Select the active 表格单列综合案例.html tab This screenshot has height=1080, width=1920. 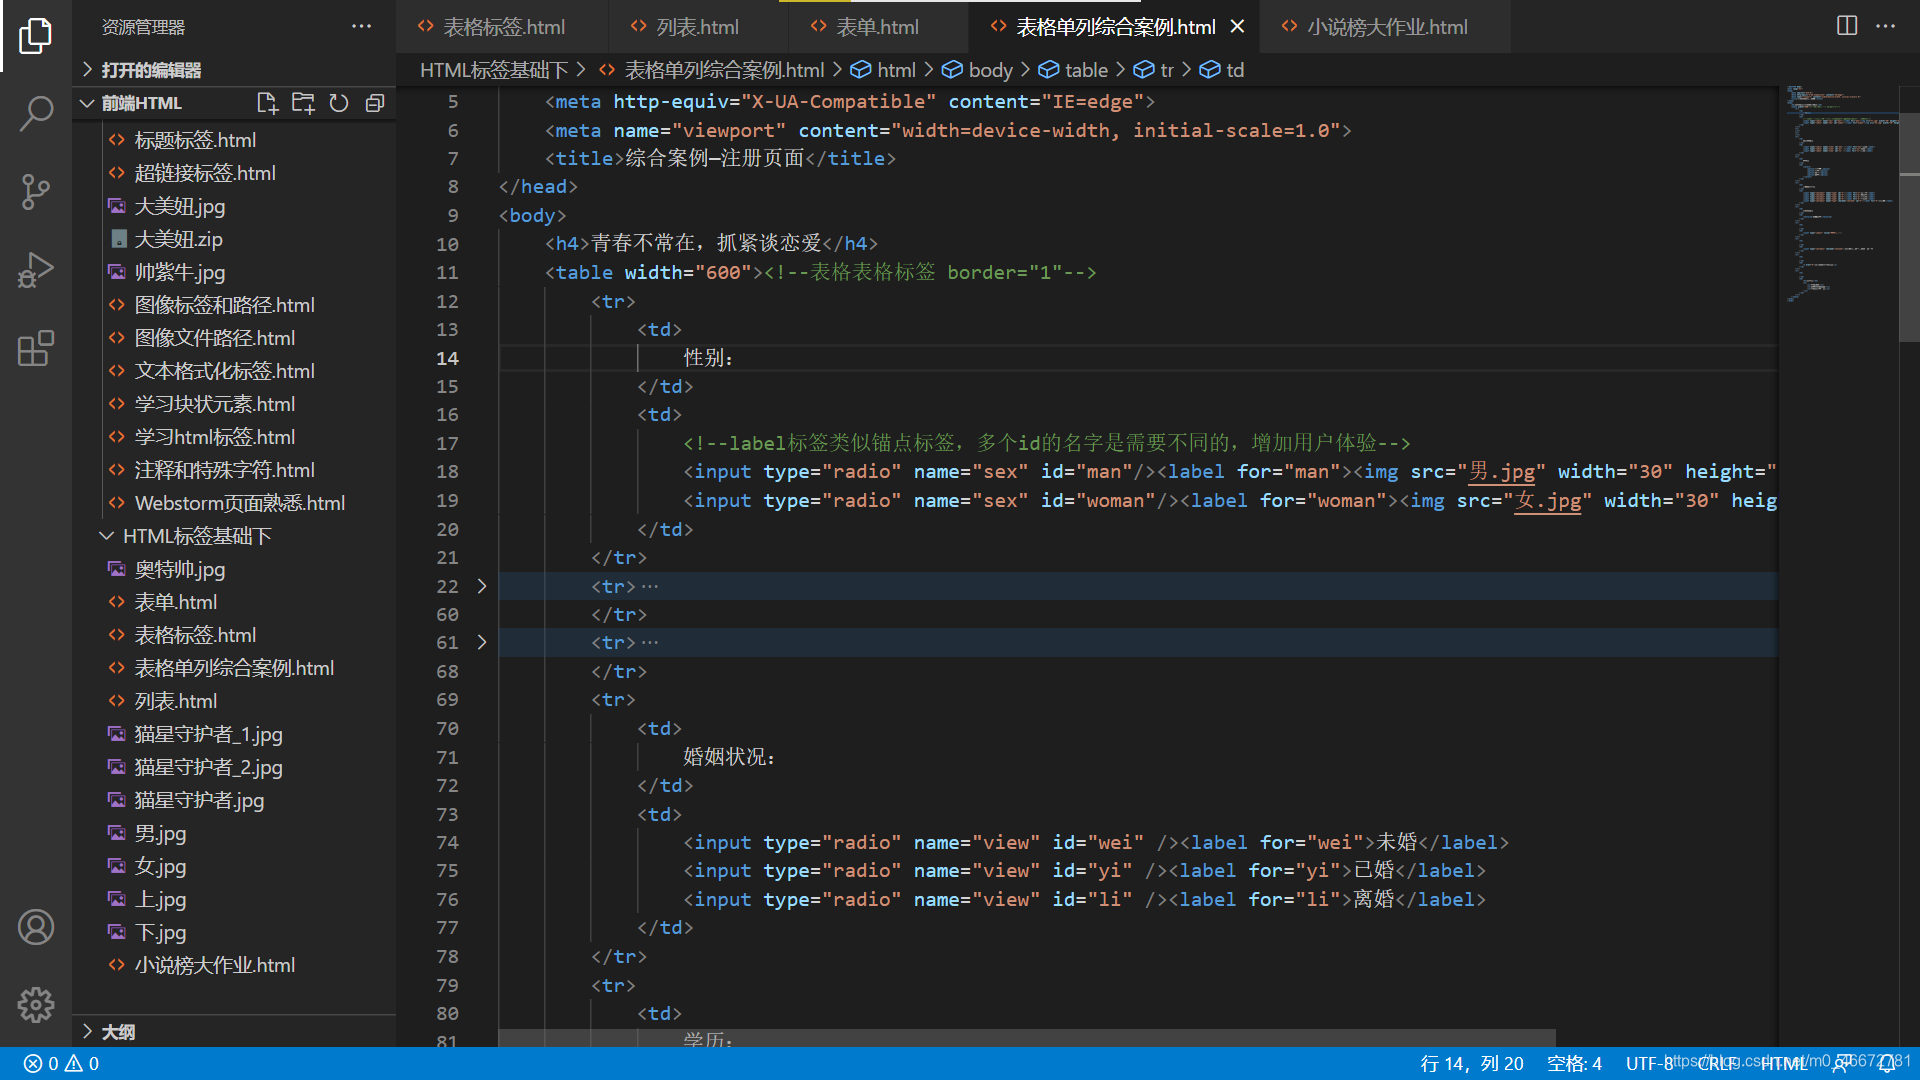(1115, 27)
